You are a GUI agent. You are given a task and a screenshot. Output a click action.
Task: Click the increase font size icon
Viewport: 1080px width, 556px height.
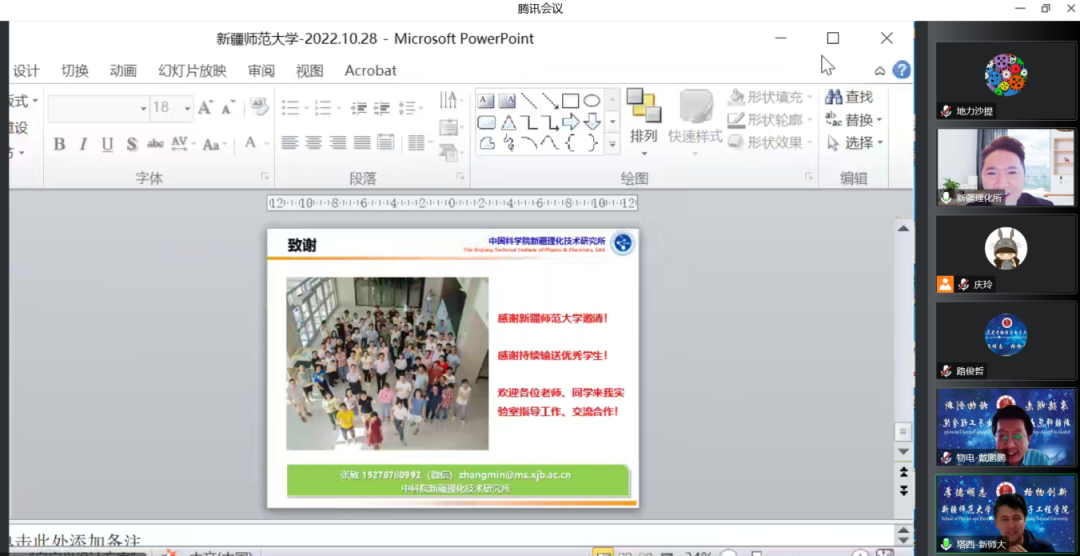click(x=205, y=108)
